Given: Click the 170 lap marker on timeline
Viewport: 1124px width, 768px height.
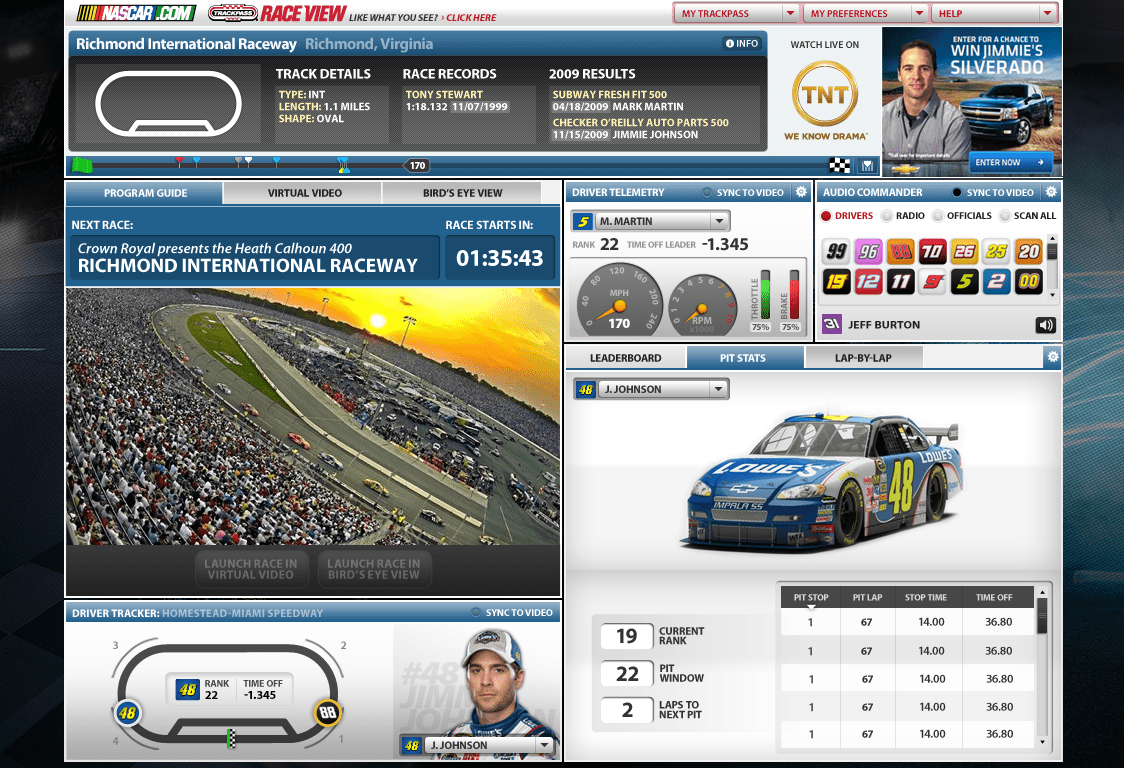Looking at the screenshot, I should (417, 166).
